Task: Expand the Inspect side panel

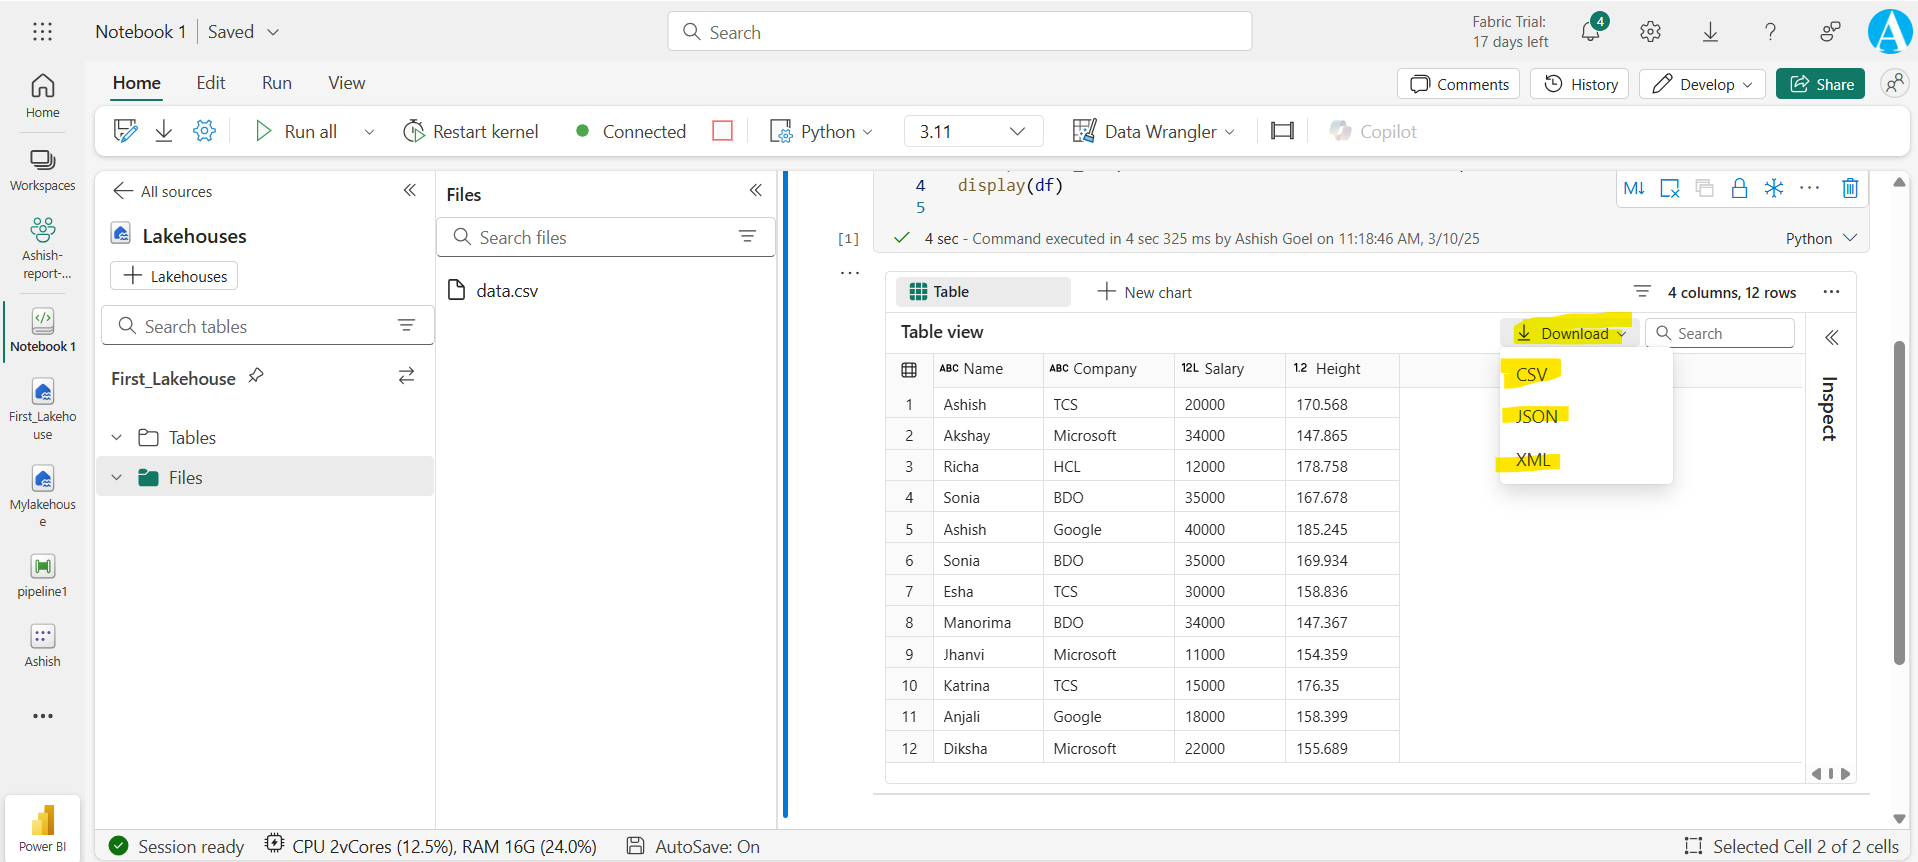Action: point(1831,338)
